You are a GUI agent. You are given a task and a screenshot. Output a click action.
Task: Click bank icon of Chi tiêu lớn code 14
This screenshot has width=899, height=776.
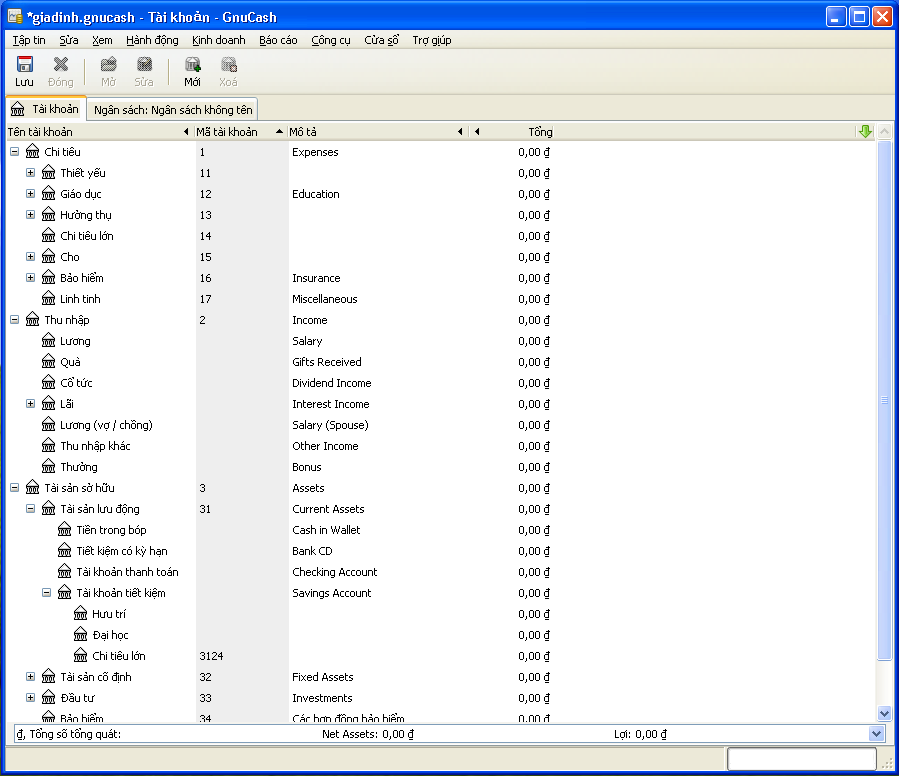pos(49,236)
